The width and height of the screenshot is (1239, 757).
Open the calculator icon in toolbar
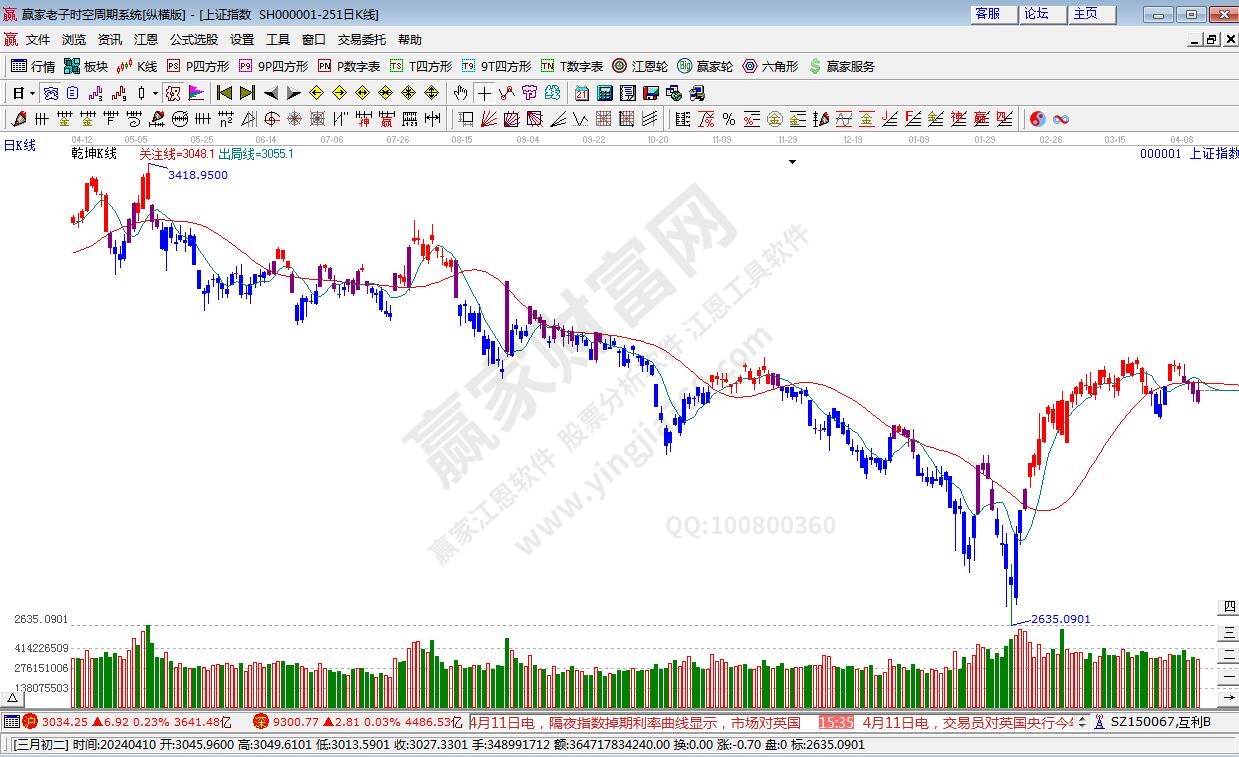(x=605, y=93)
